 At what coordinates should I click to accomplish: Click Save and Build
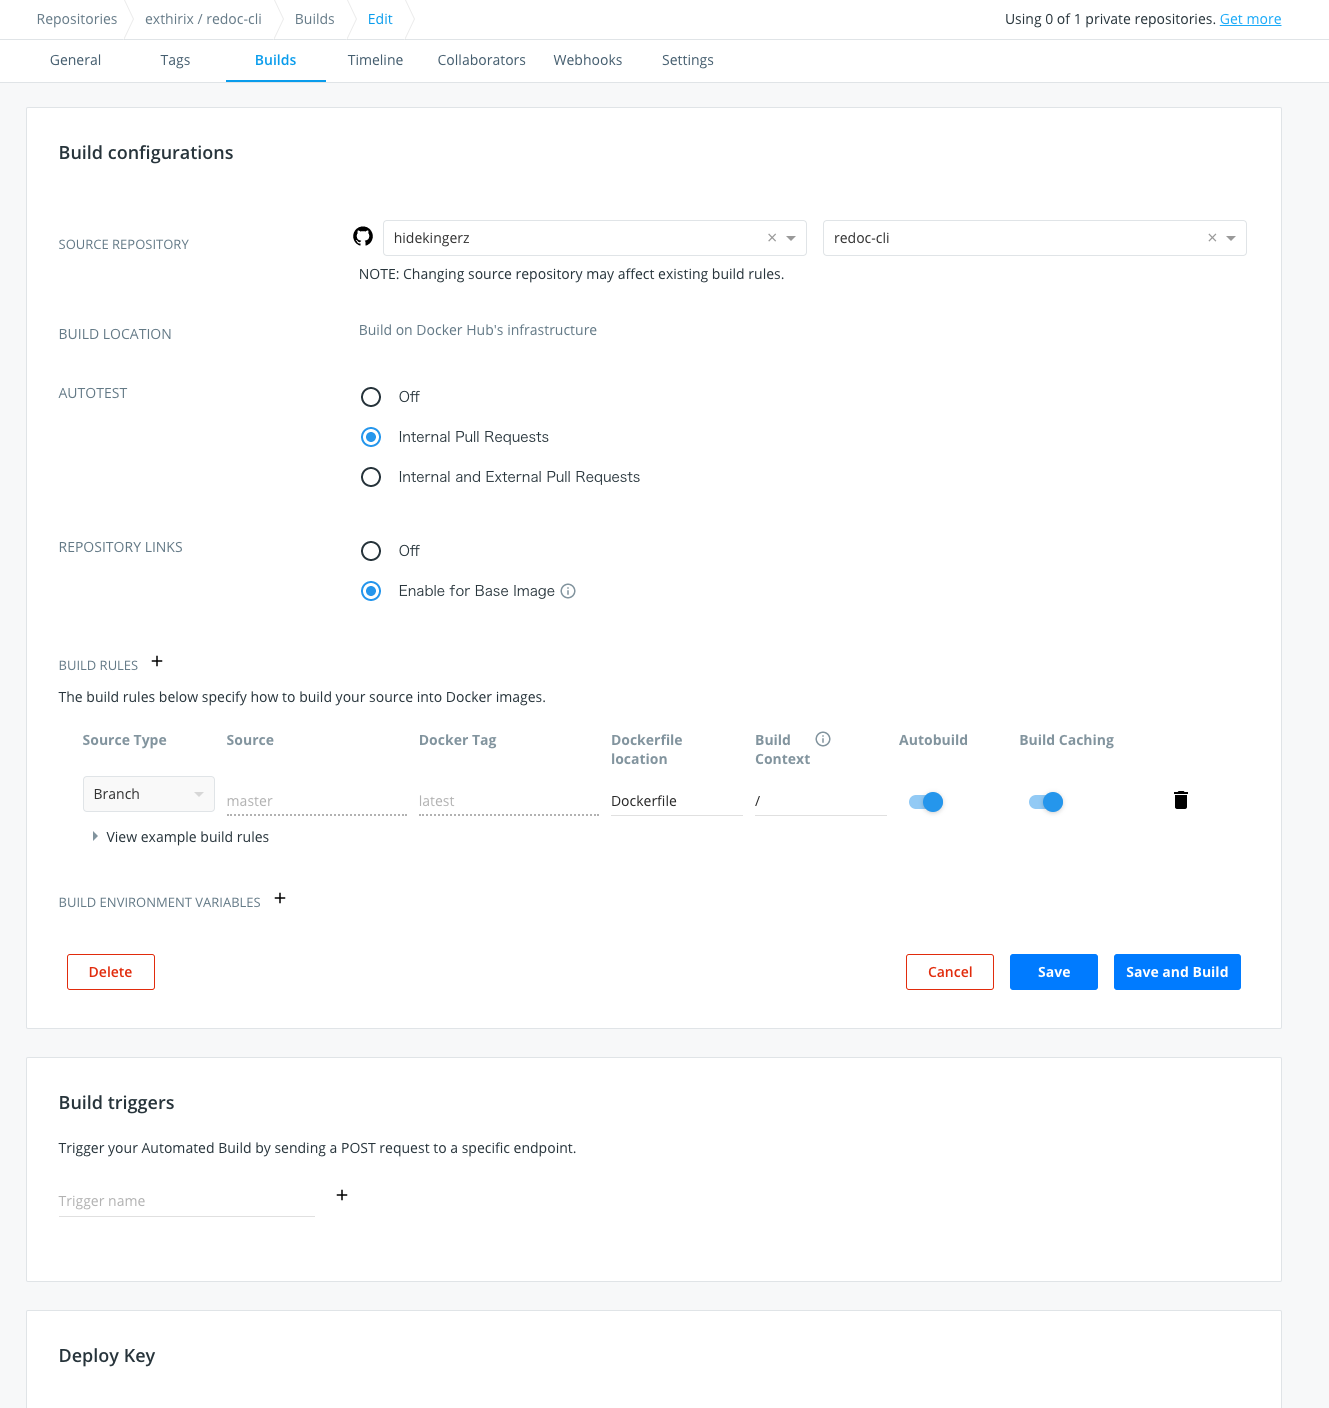1176,971
